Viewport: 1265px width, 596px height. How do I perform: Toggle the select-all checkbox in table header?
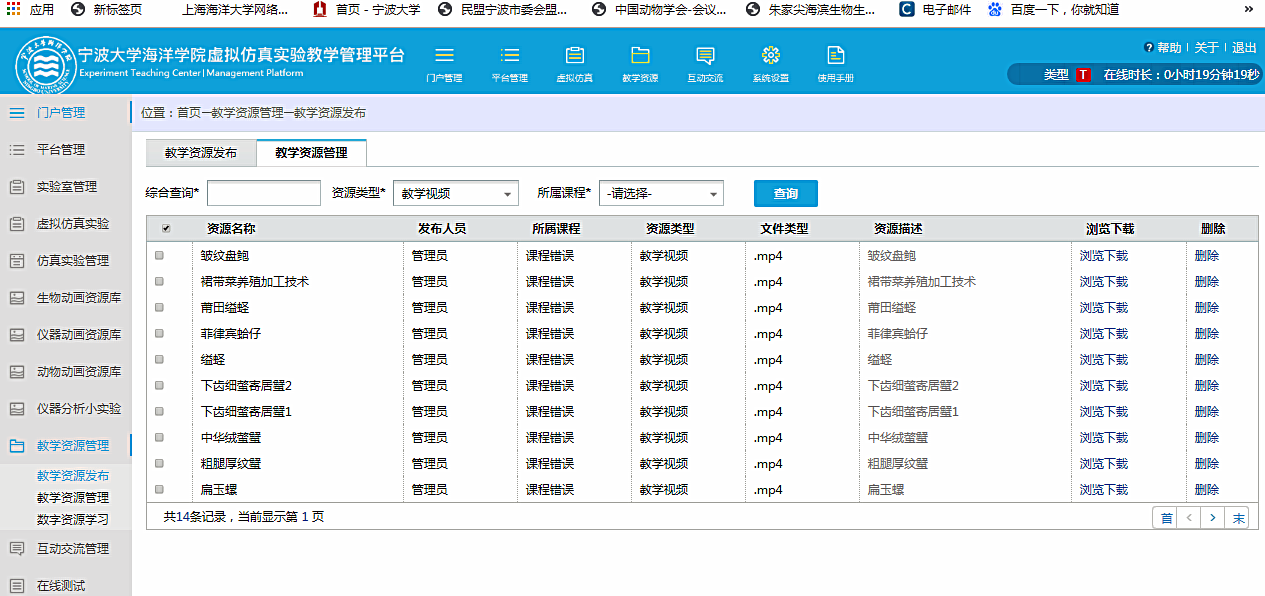coord(166,229)
